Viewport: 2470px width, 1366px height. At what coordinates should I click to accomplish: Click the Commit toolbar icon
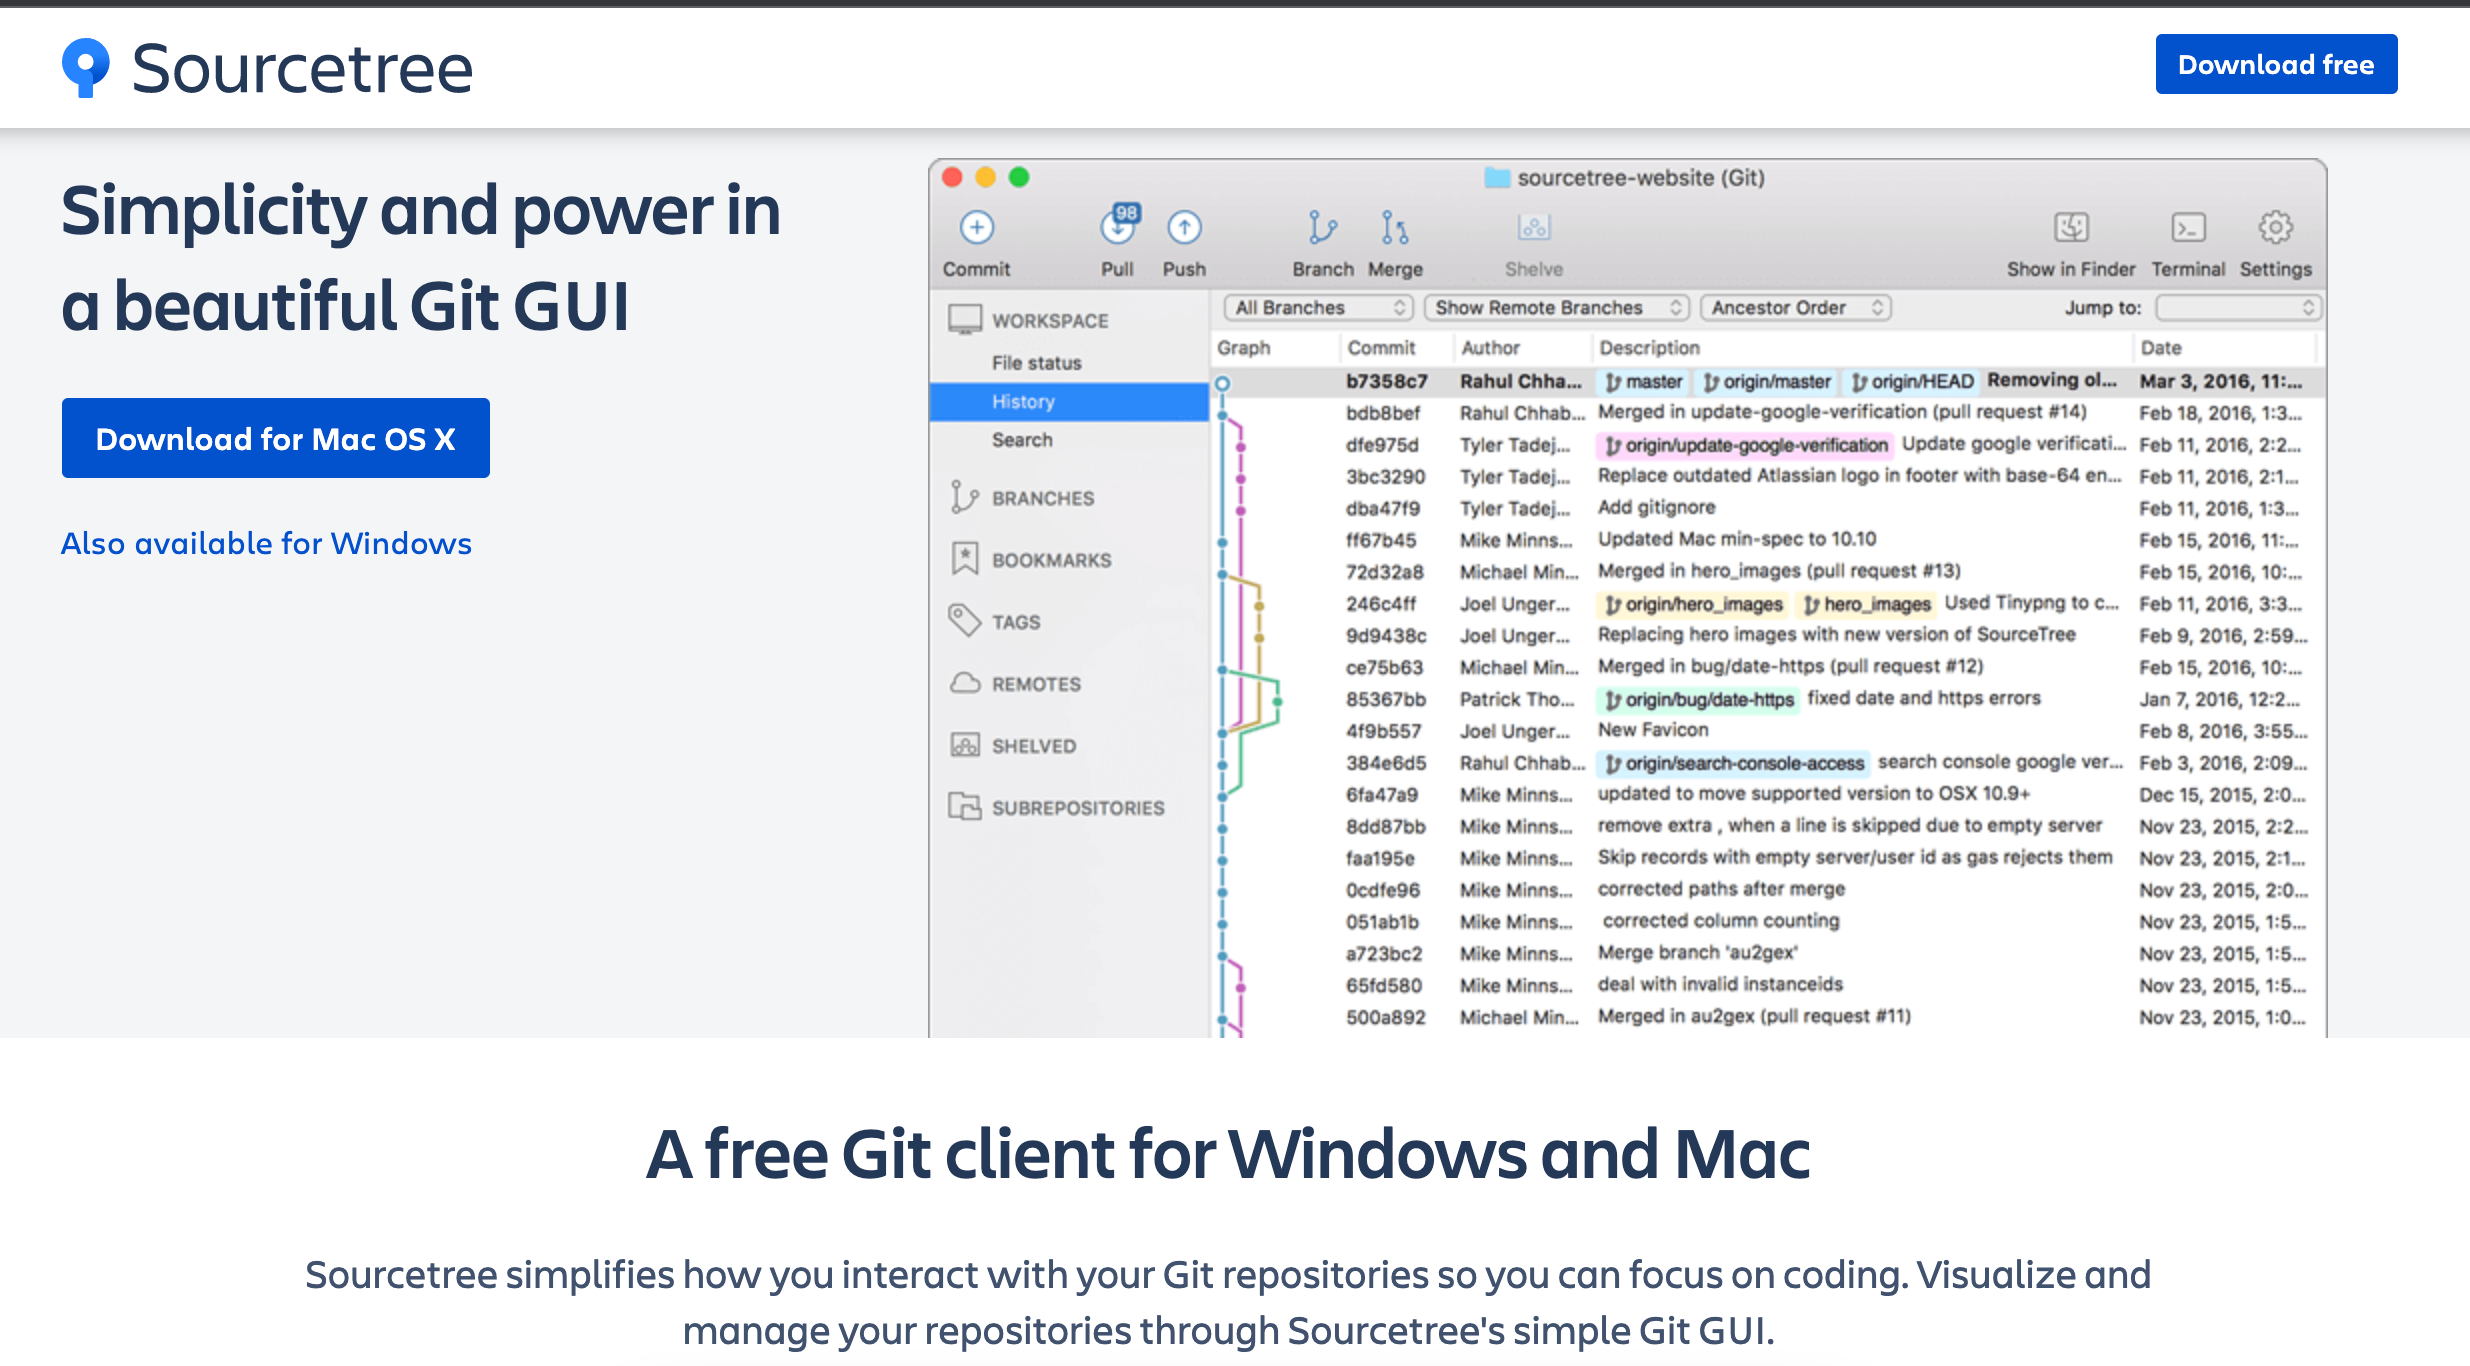tap(977, 228)
